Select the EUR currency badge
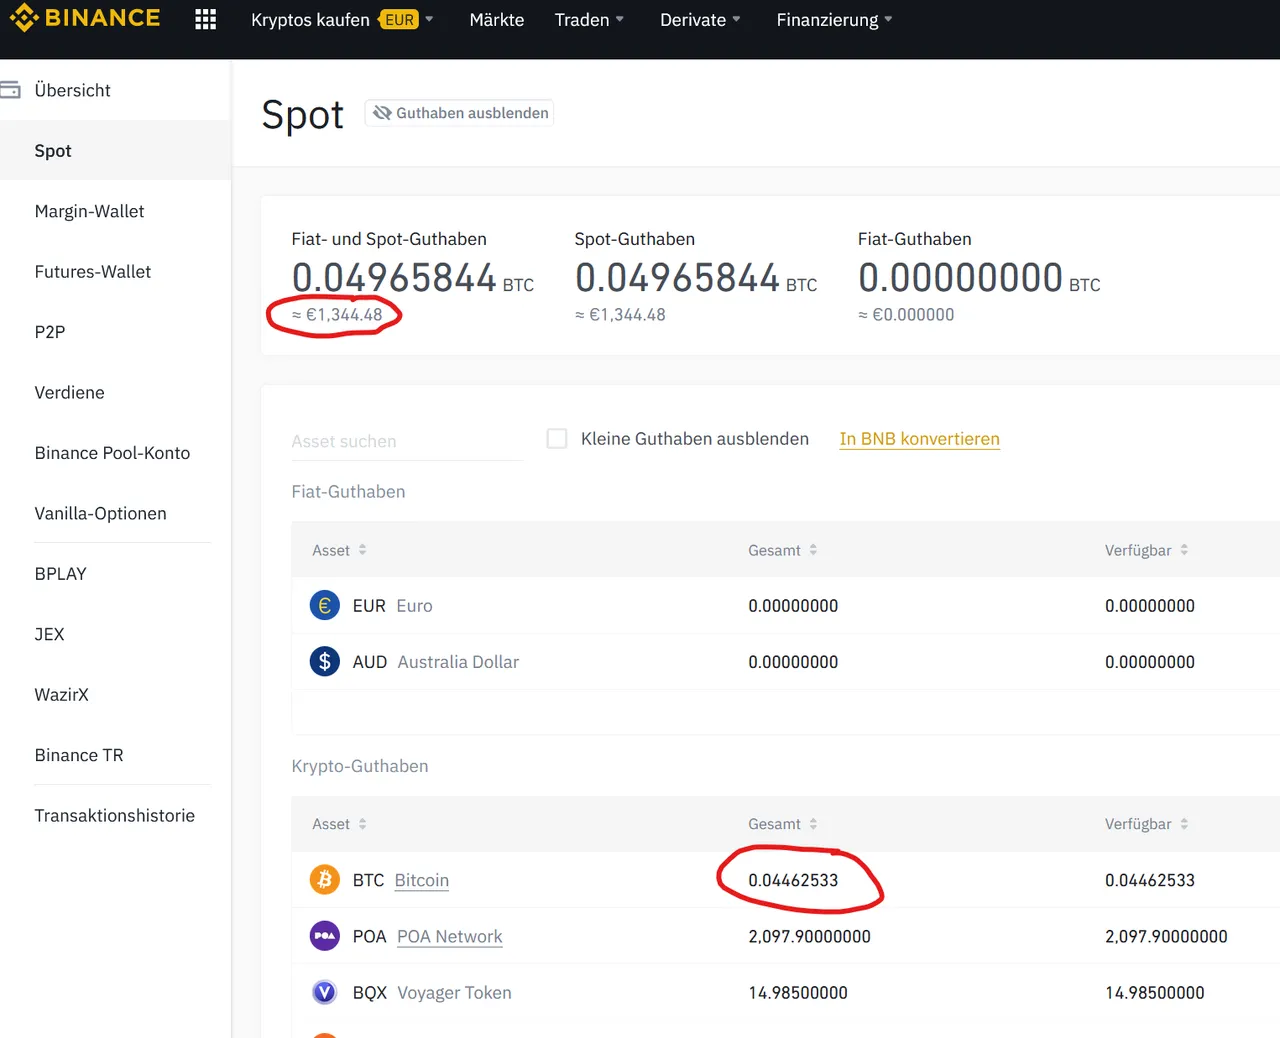The image size is (1280, 1038). [x=399, y=20]
